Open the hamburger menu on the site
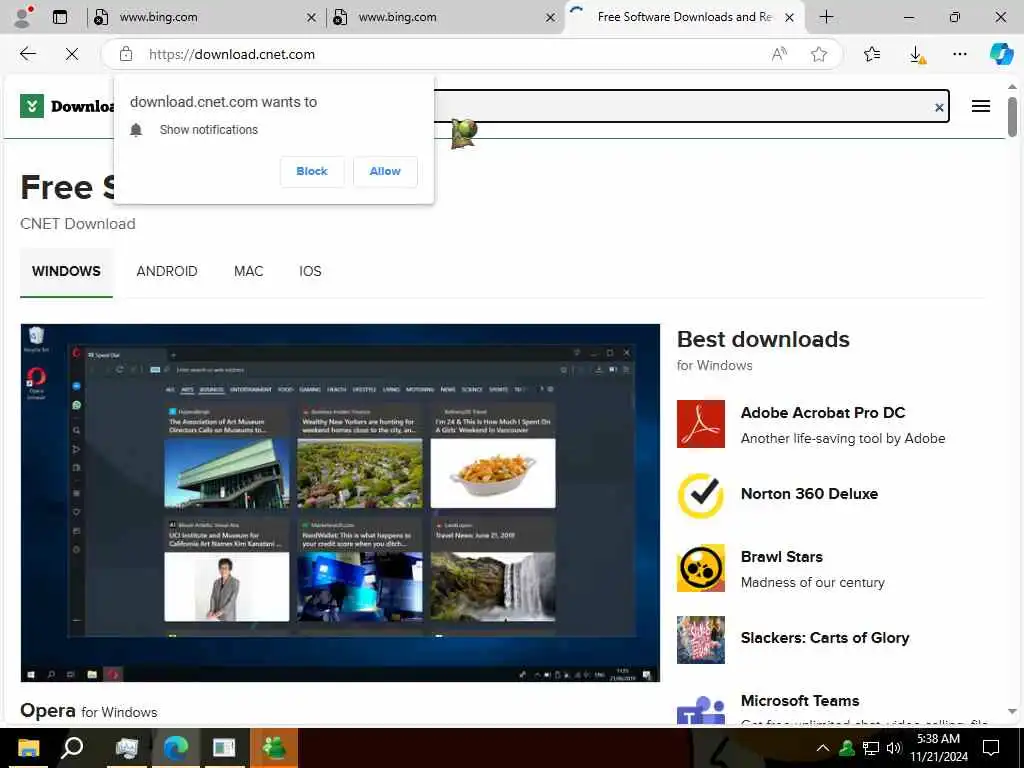 [x=981, y=106]
